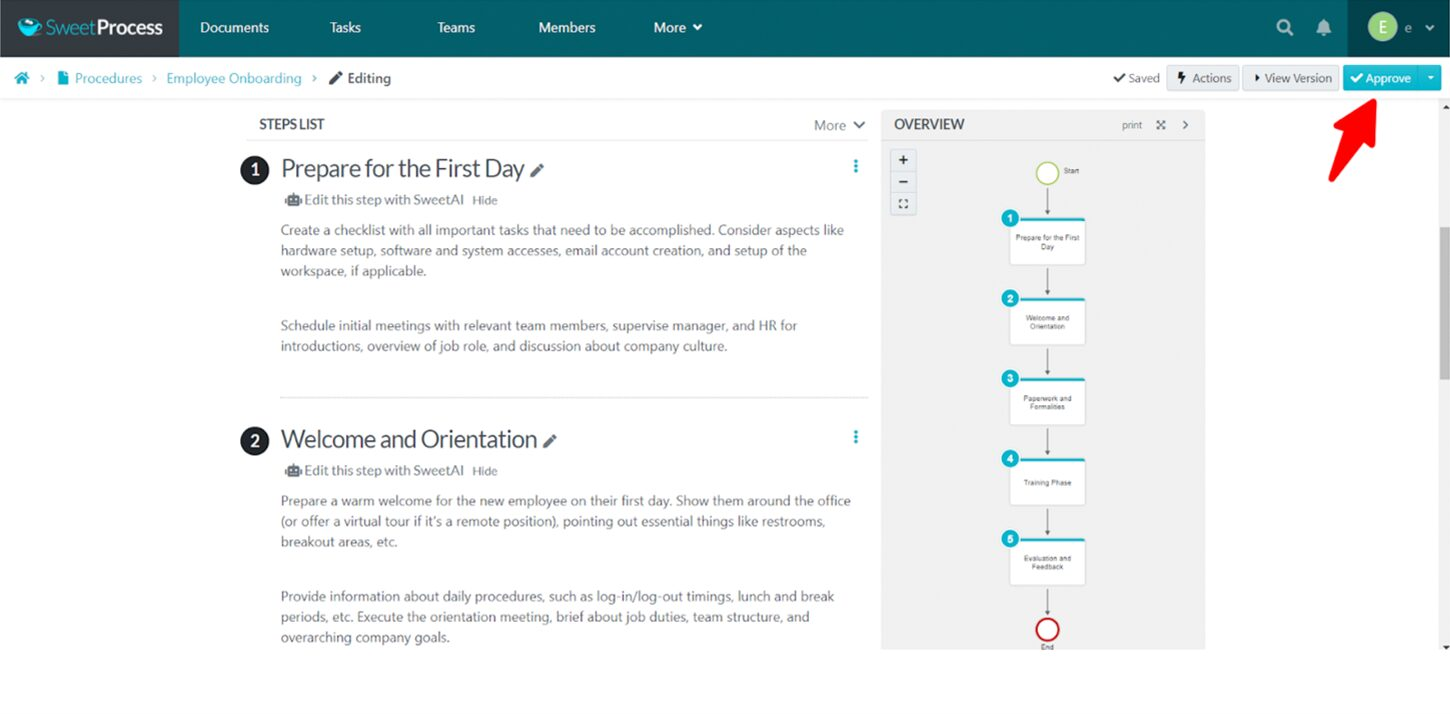The height and width of the screenshot is (714, 1450).
Task: Click the pencil icon beside Prepare for the First Day
Action: 537,171
